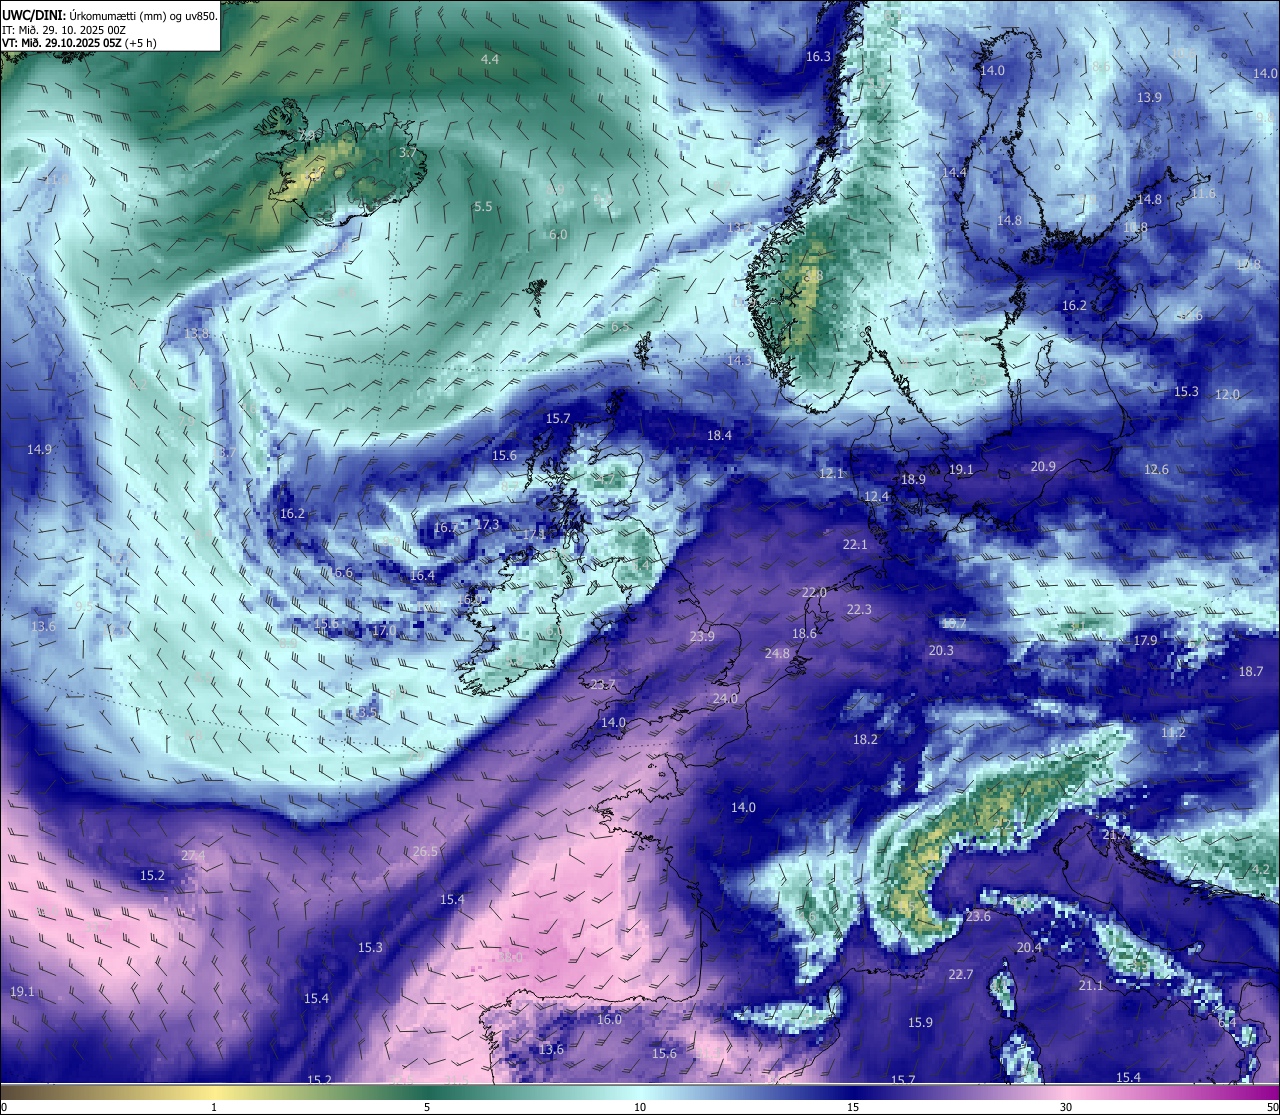Click the 17.3 value on the map
Screen dimensions: 1280x1115
(487, 525)
